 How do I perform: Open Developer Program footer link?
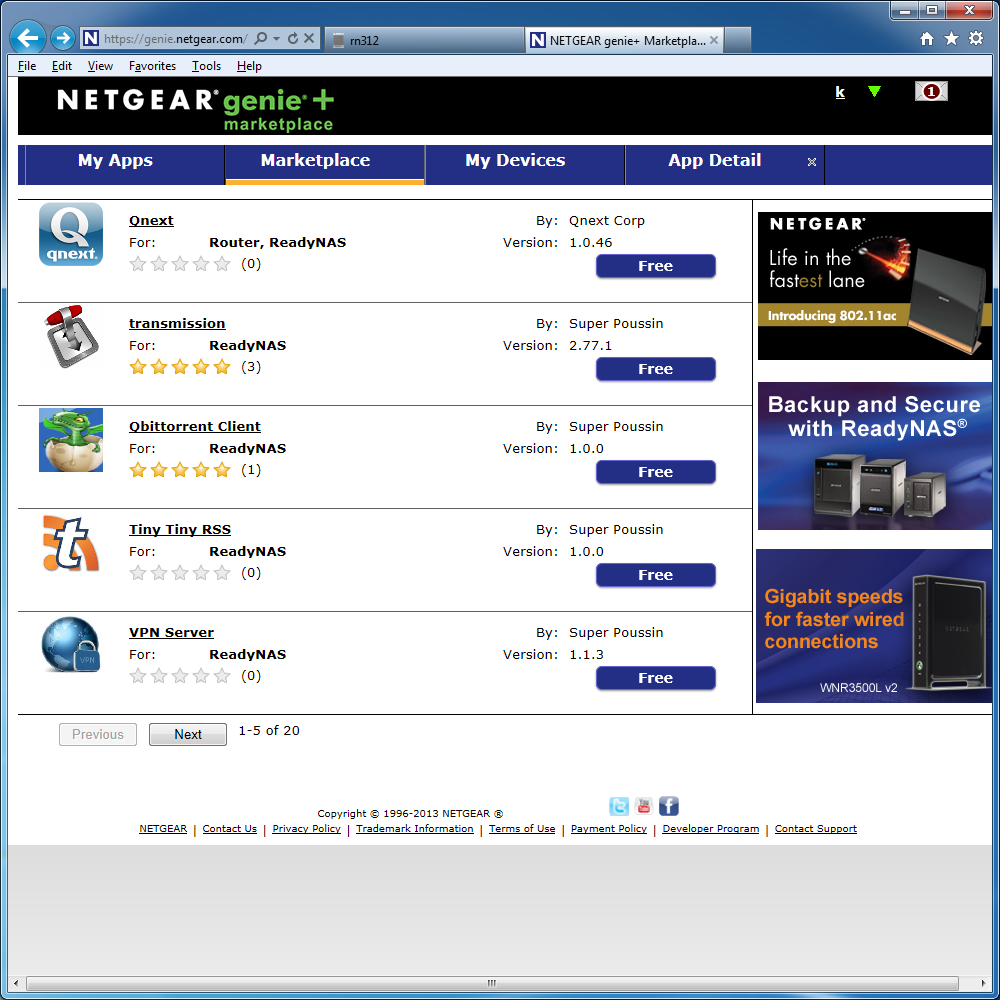(711, 828)
